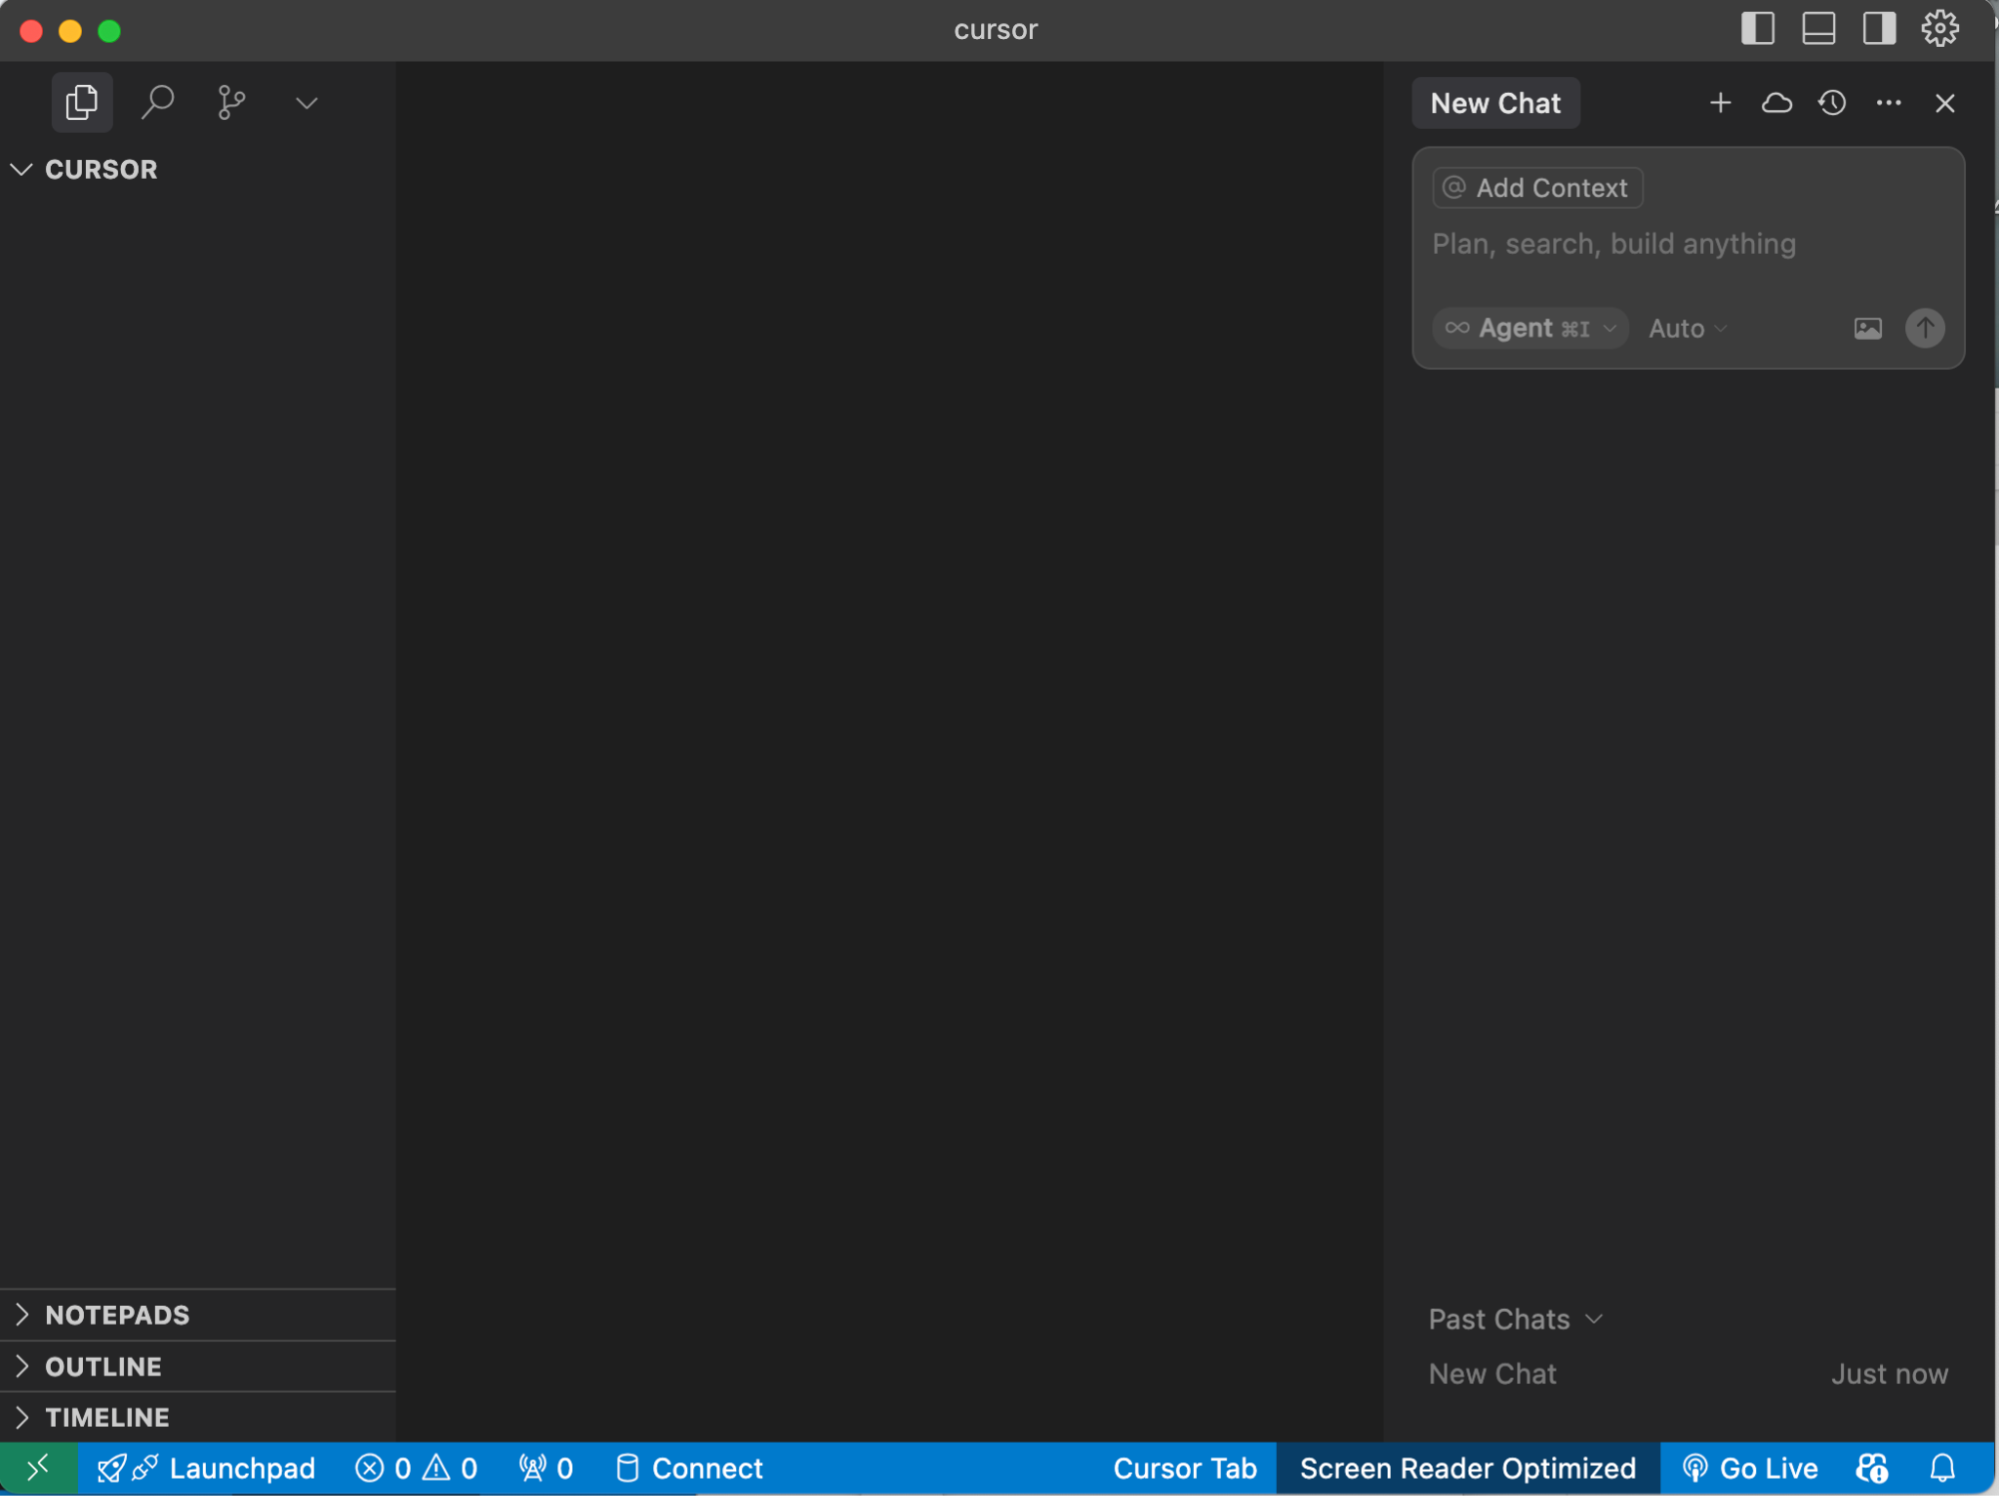Image resolution: width=1999 pixels, height=1497 pixels.
Task: Open the Source Control branch view
Action: click(231, 102)
